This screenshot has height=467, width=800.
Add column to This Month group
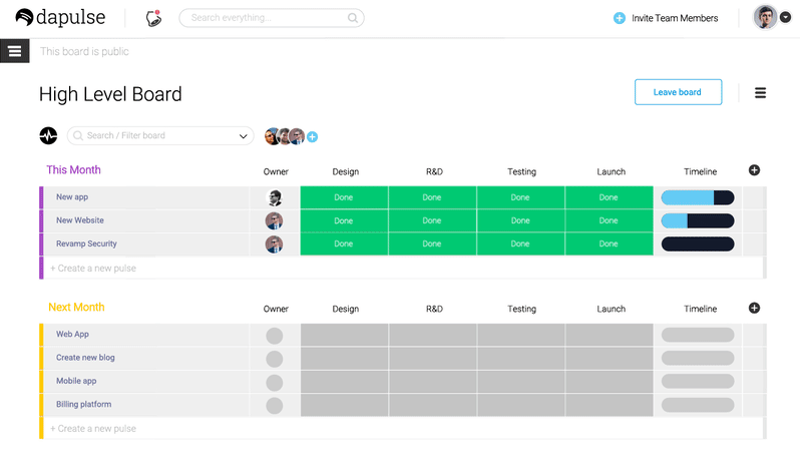(x=754, y=170)
